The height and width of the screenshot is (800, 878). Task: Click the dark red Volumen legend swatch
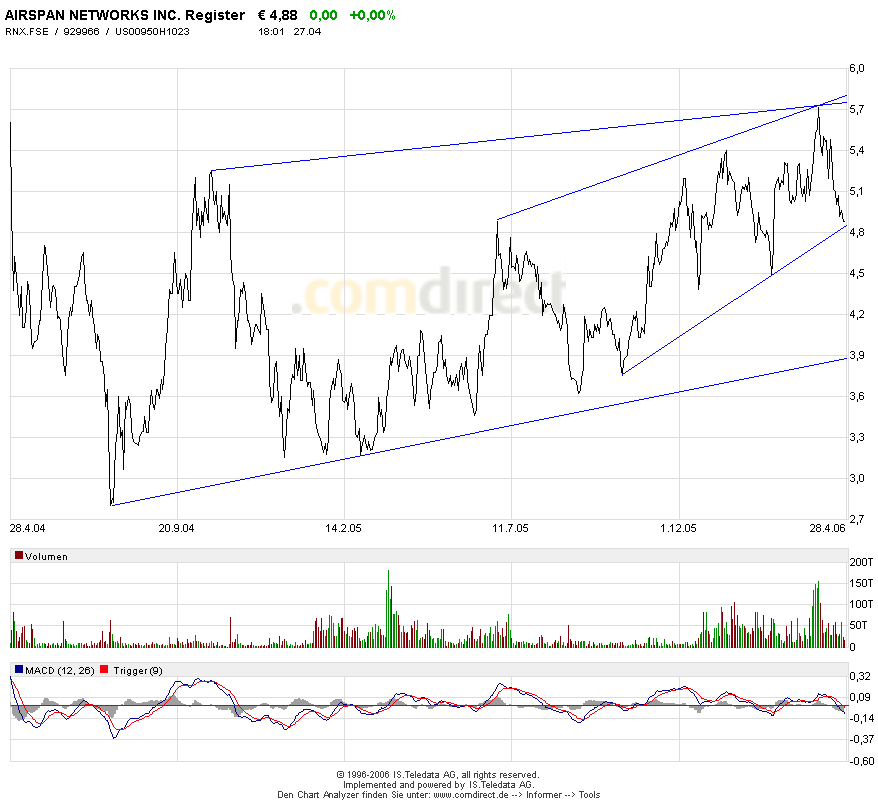pos(19,555)
